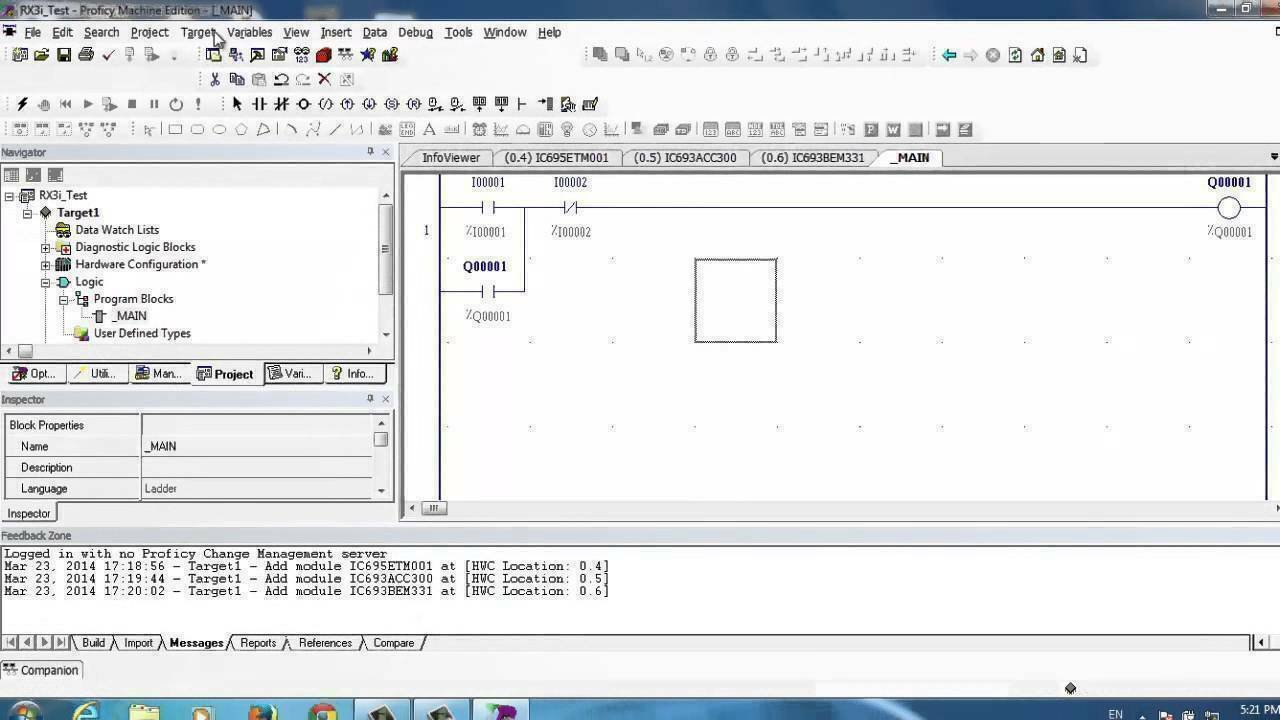
Task: Select the _MAIN program block
Action: pos(130,315)
